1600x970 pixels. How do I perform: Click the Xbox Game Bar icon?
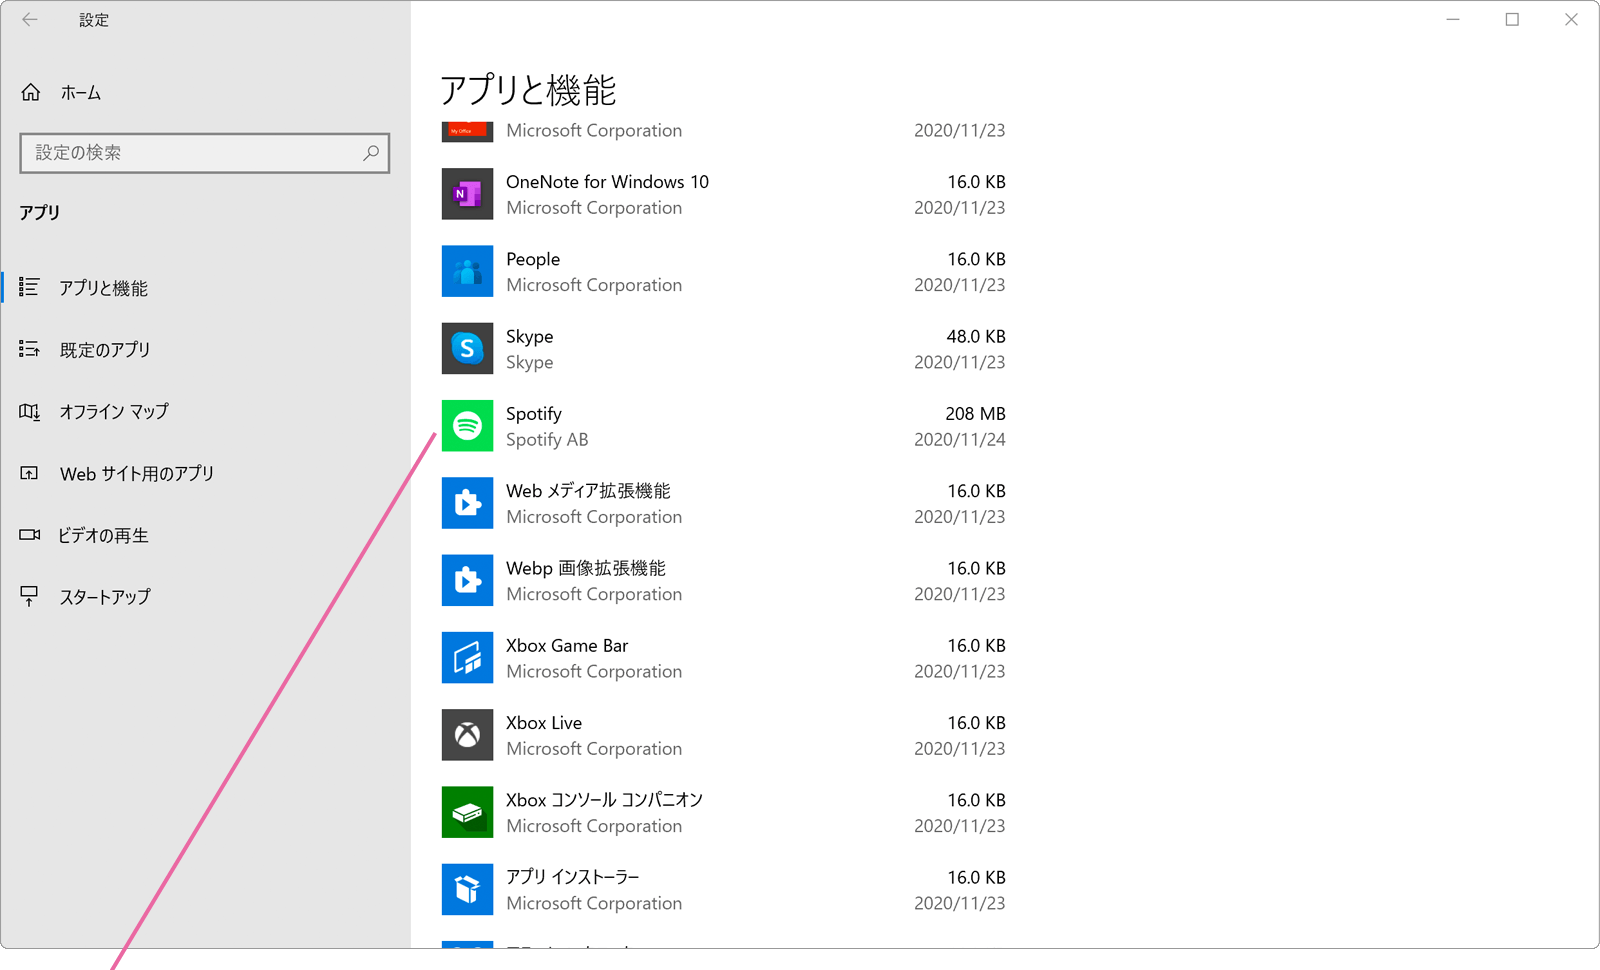click(x=467, y=657)
